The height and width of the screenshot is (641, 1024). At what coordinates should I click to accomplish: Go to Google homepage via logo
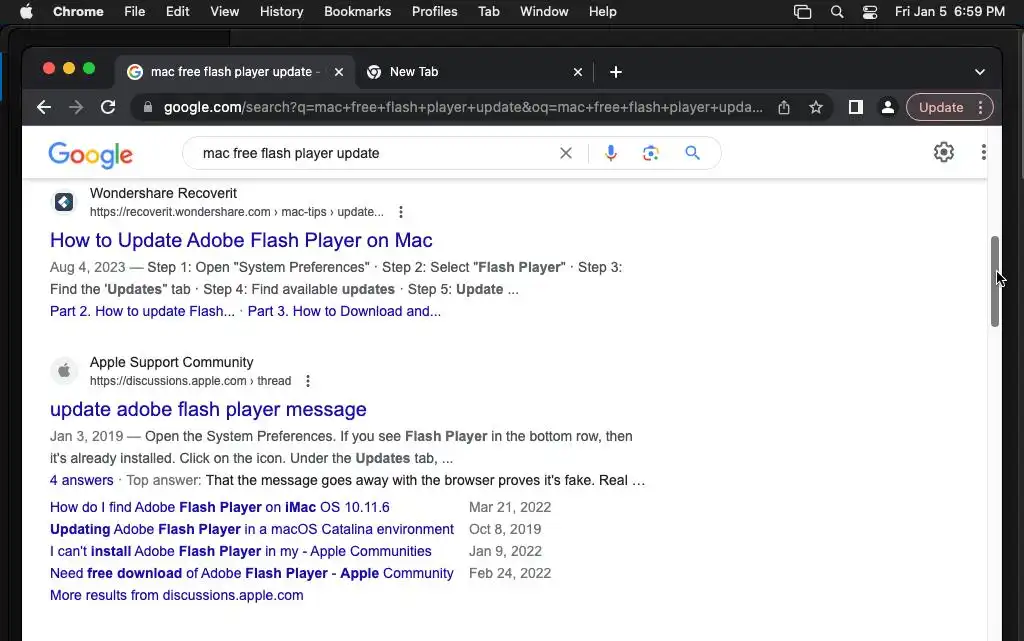[90, 154]
